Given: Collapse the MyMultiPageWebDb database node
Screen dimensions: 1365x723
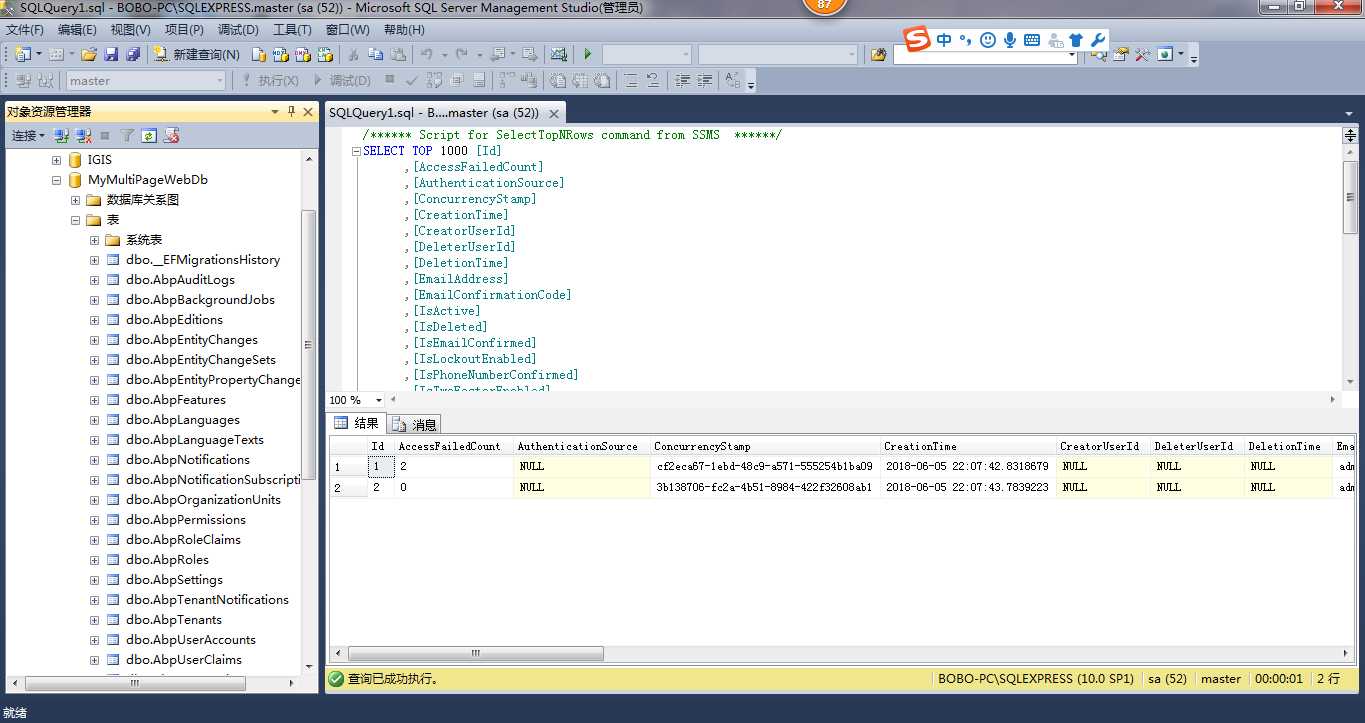Looking at the screenshot, I should coord(56,180).
